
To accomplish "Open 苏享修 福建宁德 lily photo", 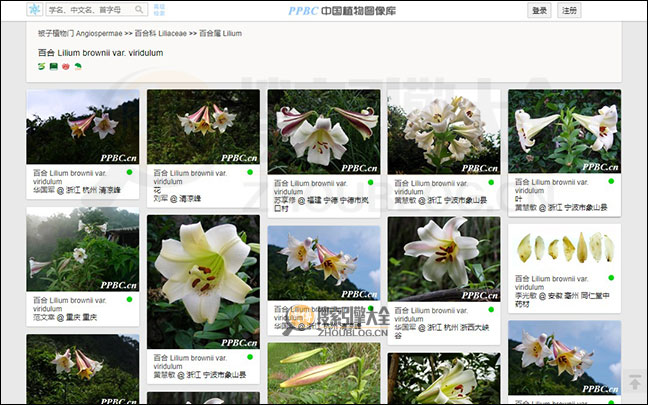I will pyautogui.click(x=323, y=132).
